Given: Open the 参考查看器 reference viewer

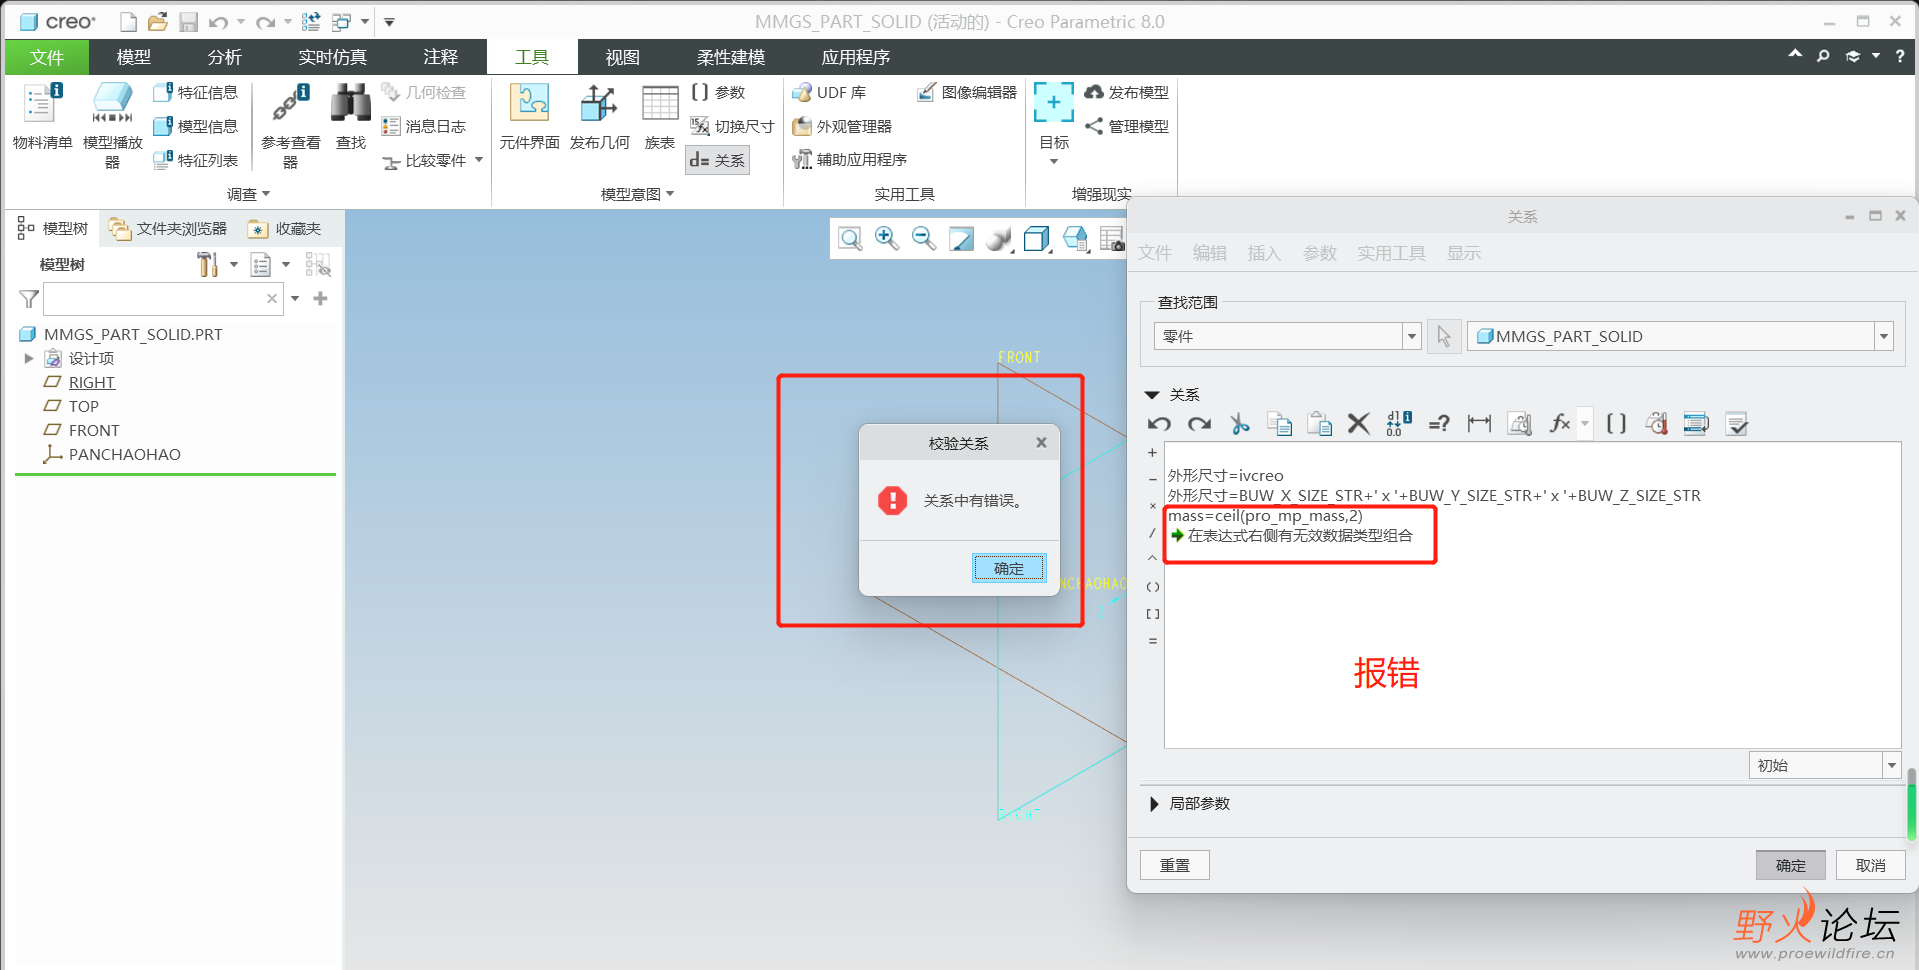Looking at the screenshot, I should coord(291,127).
